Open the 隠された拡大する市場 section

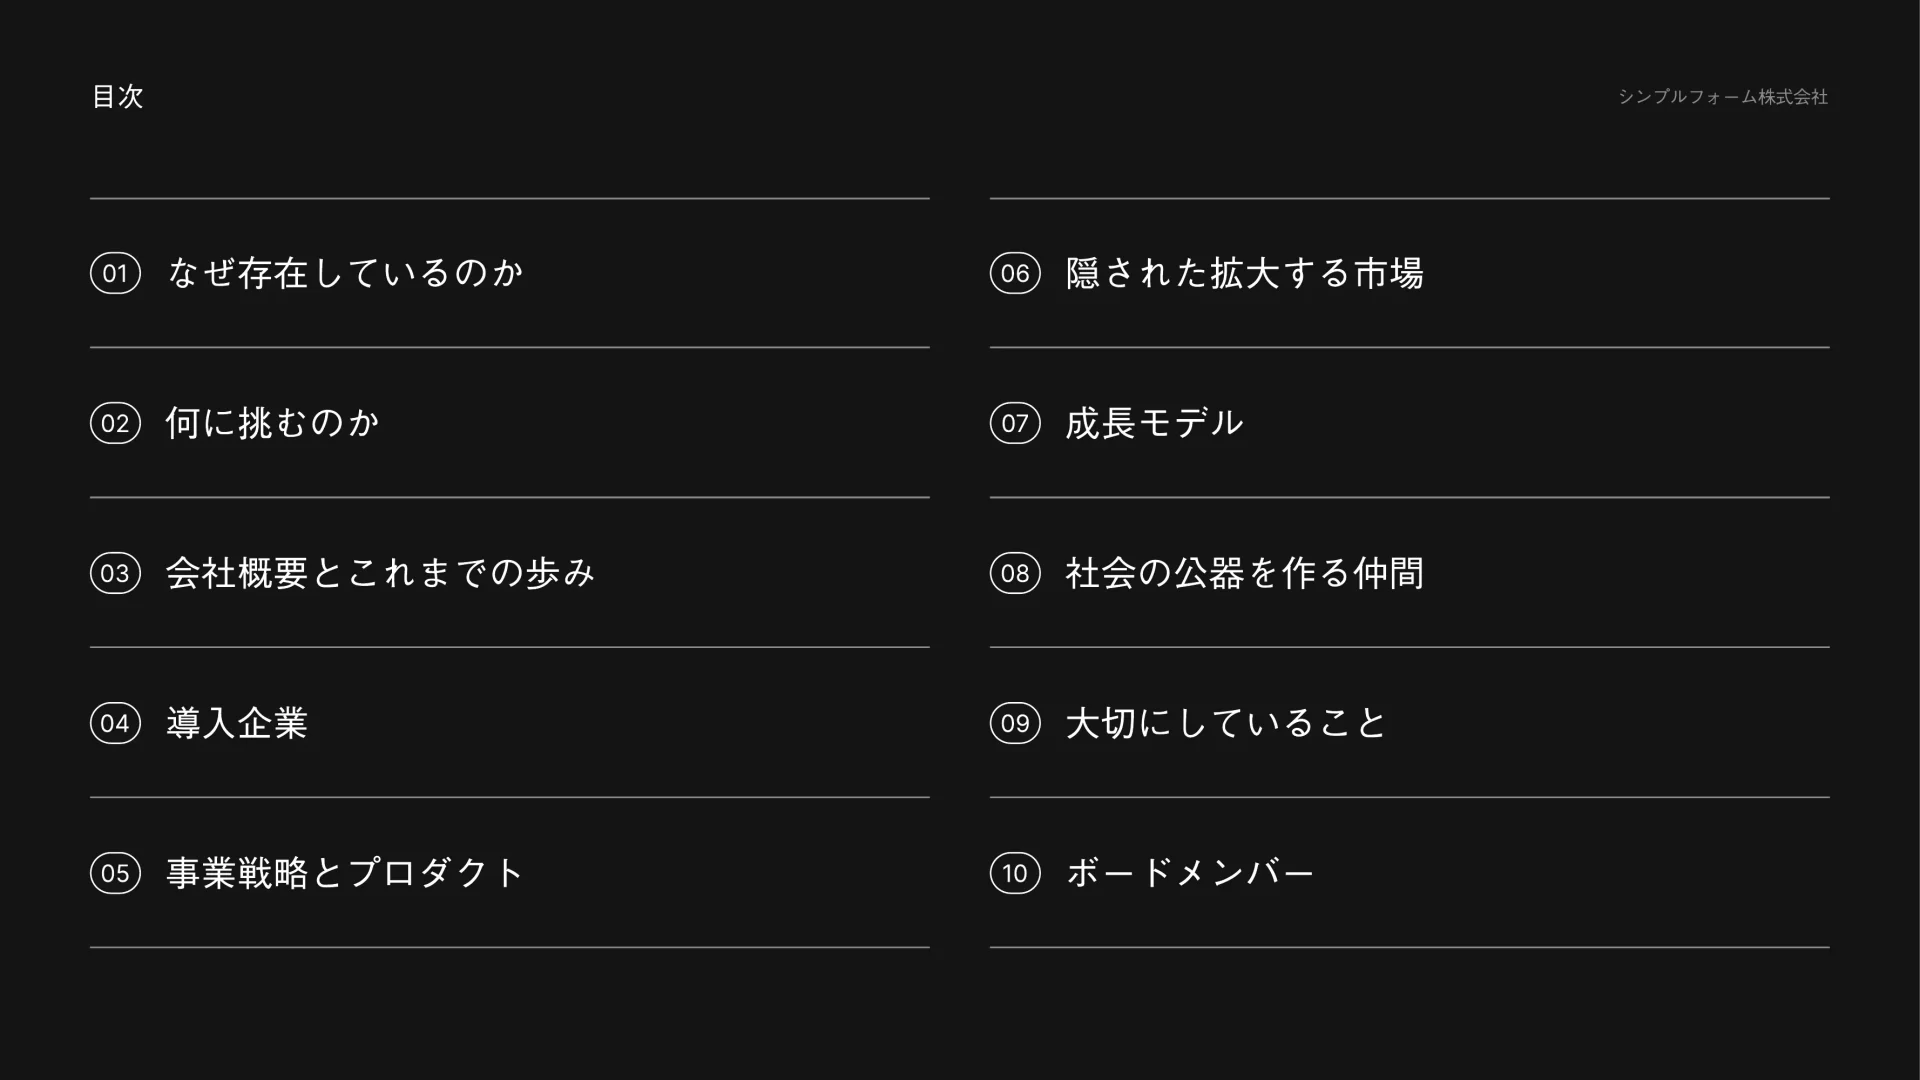pos(1244,273)
